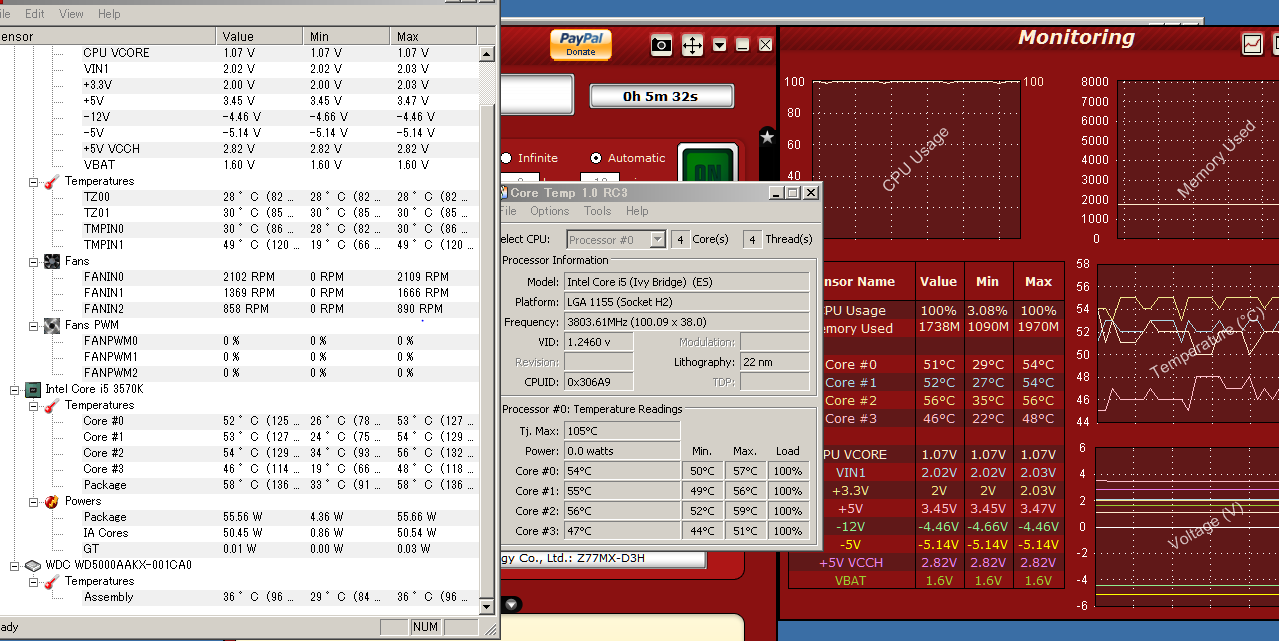The height and width of the screenshot is (641, 1279).
Task: Click the four-arrow move icon in OCCT
Action: (692, 44)
